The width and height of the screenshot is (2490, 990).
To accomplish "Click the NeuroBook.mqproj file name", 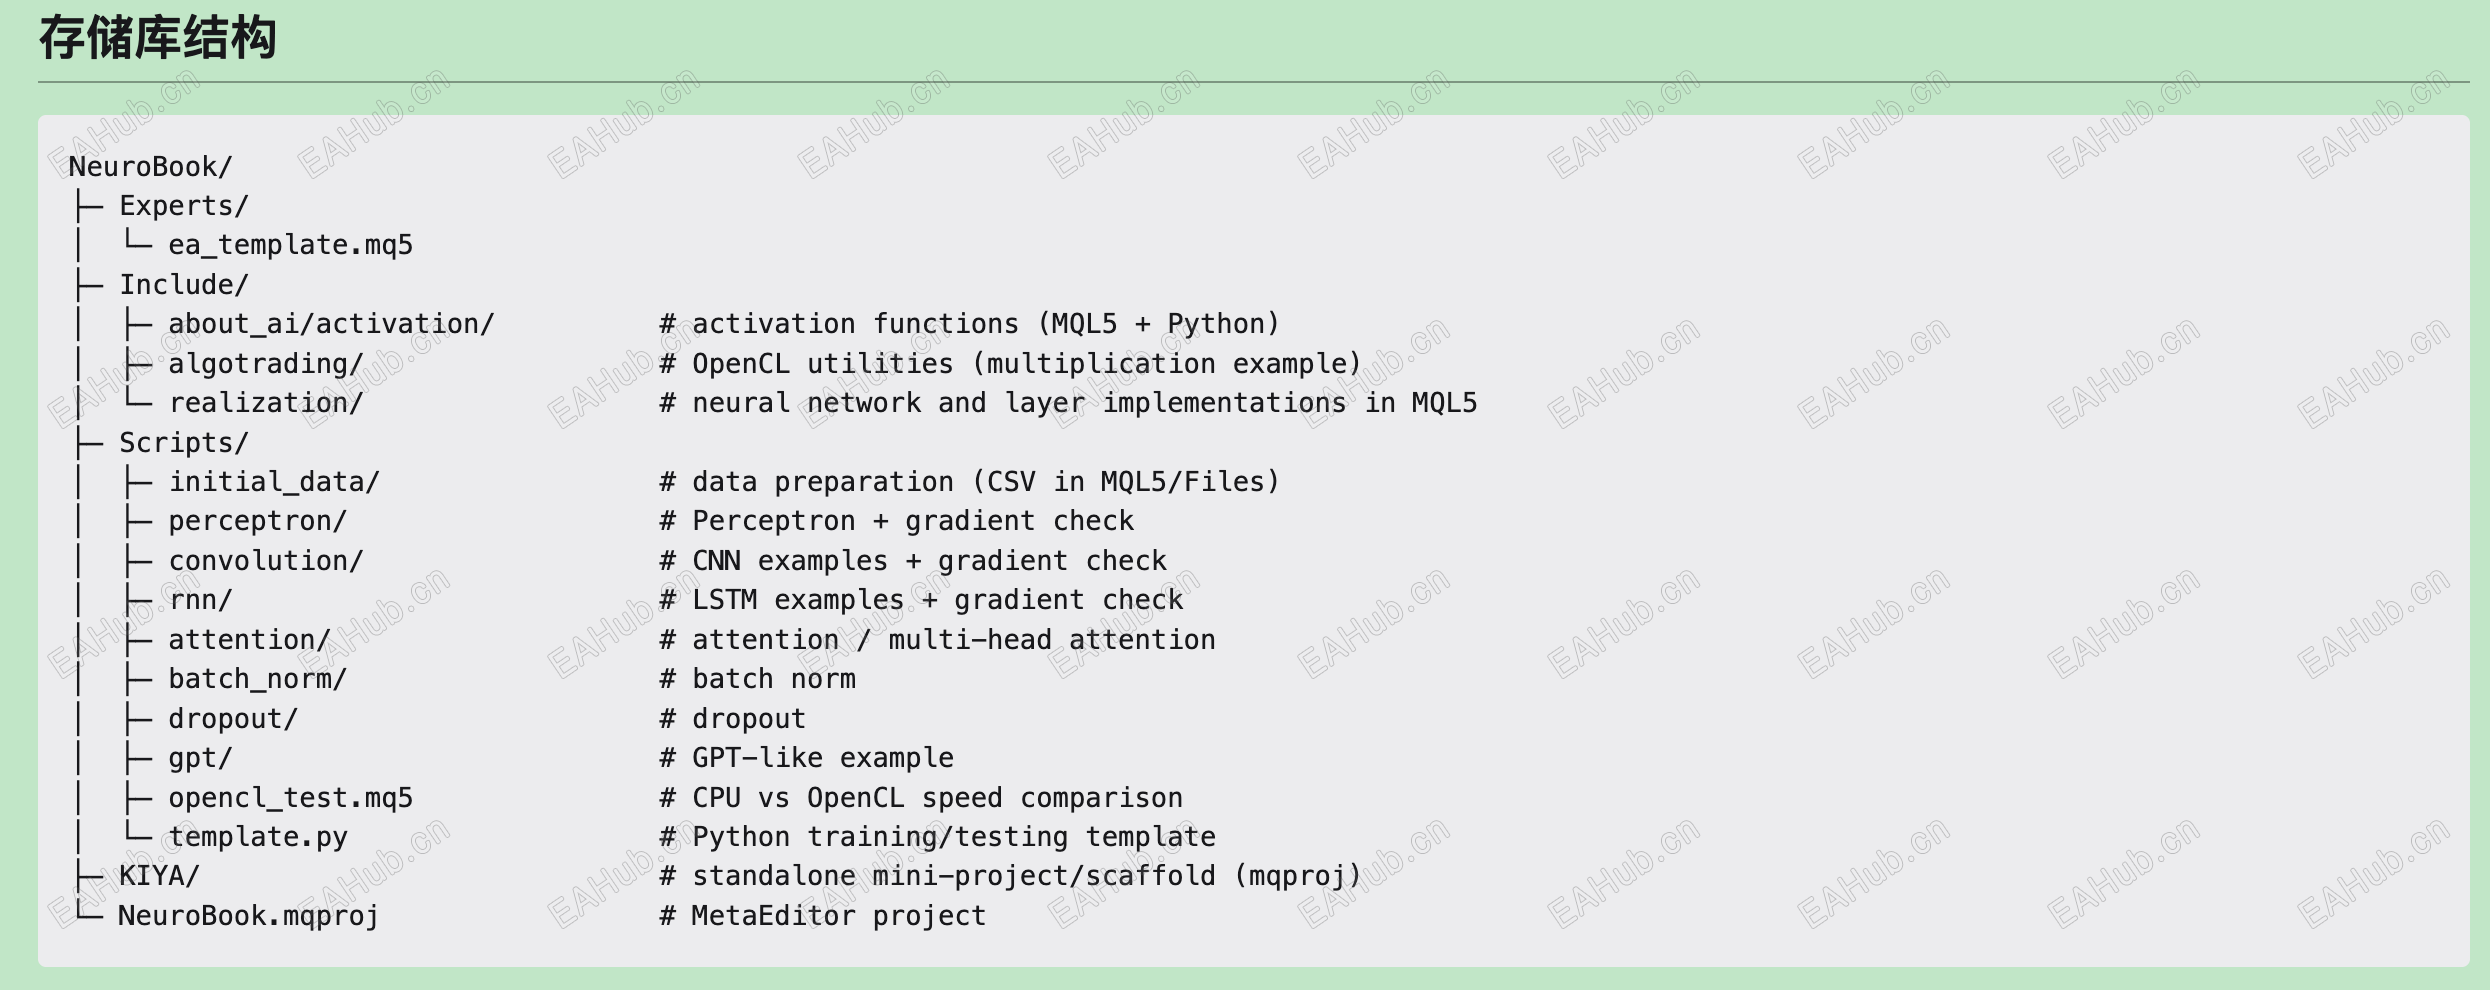I will pyautogui.click(x=248, y=916).
